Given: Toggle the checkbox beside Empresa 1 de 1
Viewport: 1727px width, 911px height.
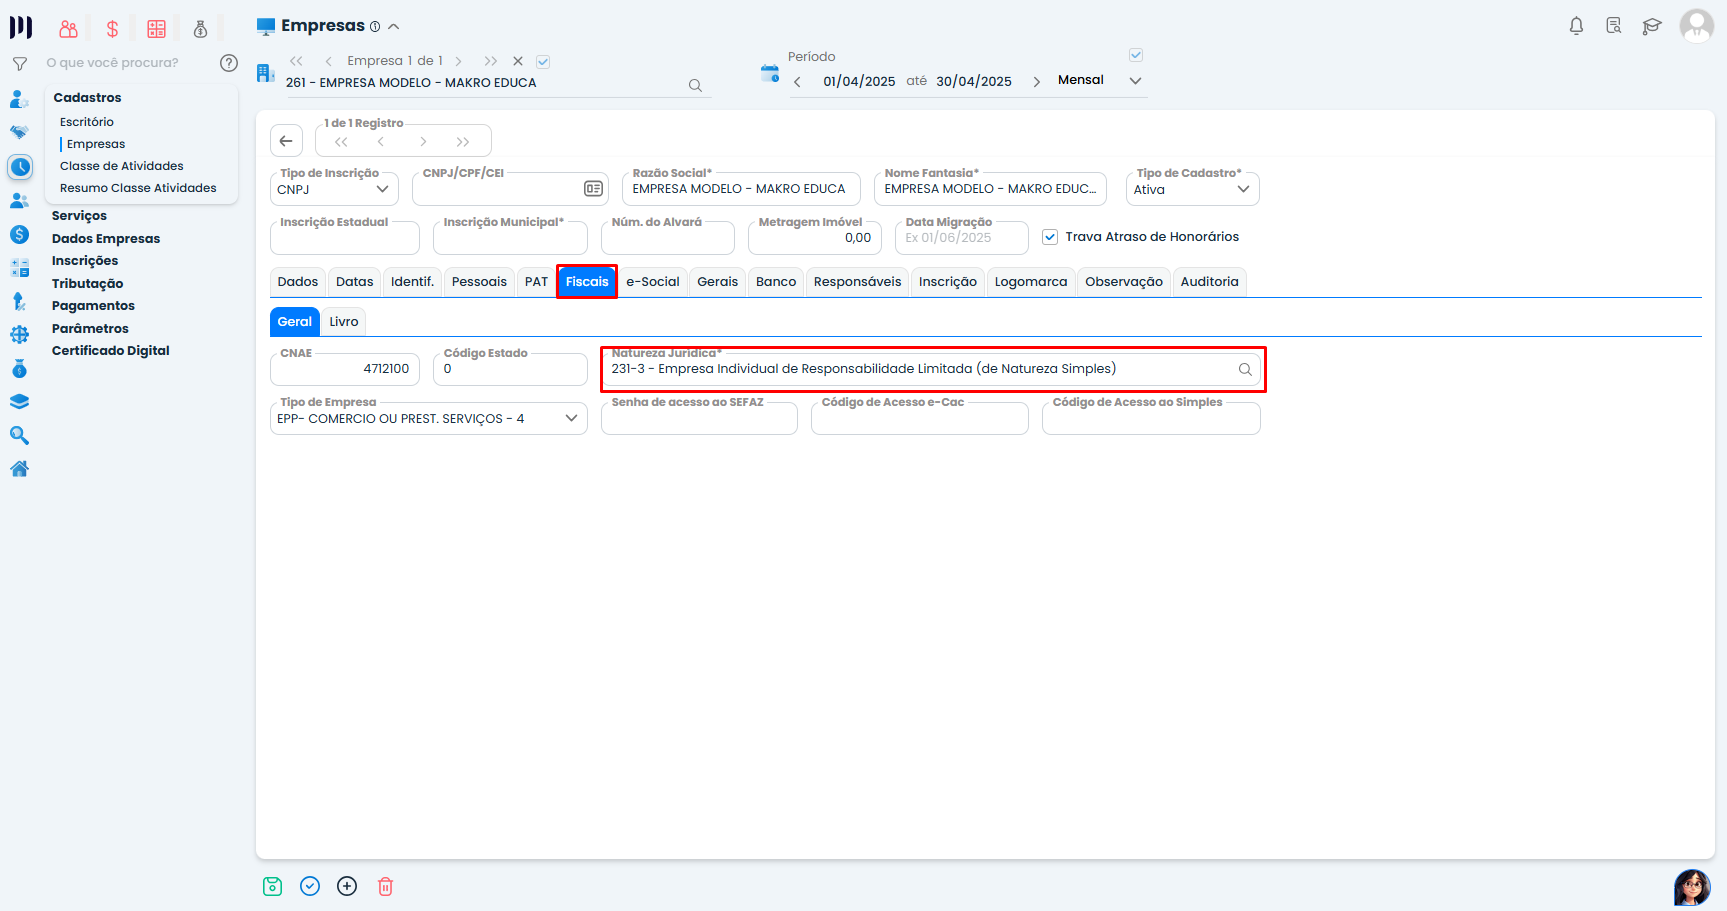Looking at the screenshot, I should click(x=543, y=61).
